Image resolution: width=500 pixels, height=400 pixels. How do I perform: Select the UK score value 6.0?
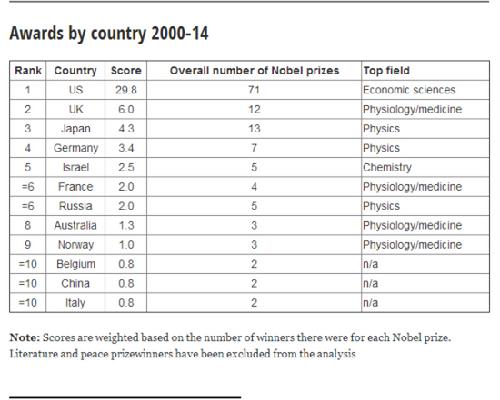126,109
